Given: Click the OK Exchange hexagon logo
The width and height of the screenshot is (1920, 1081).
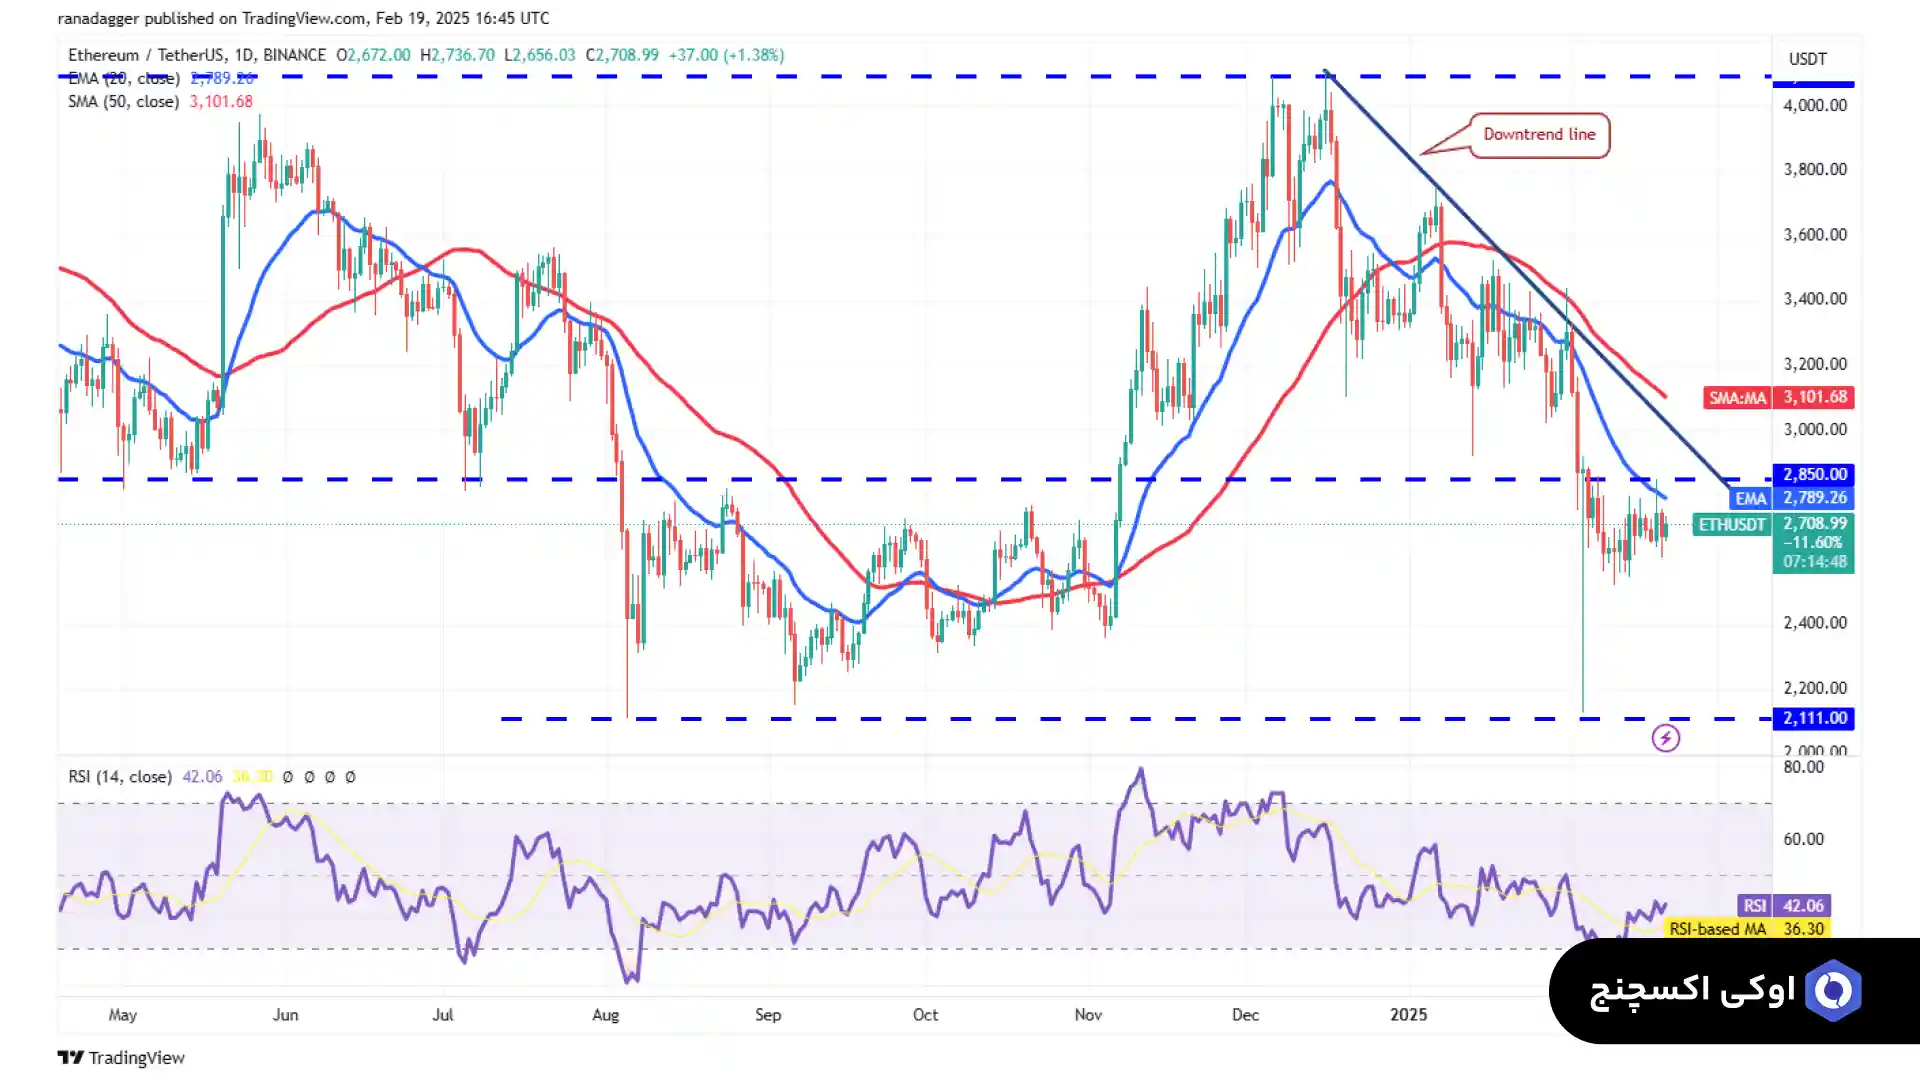Looking at the screenshot, I should pos(1833,990).
